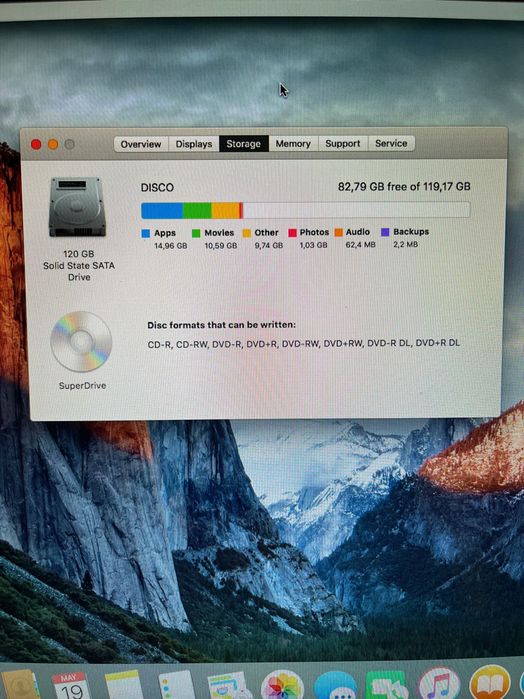This screenshot has width=524, height=699.
Task: Click the blue Apps legend swatch
Action: pos(146,233)
